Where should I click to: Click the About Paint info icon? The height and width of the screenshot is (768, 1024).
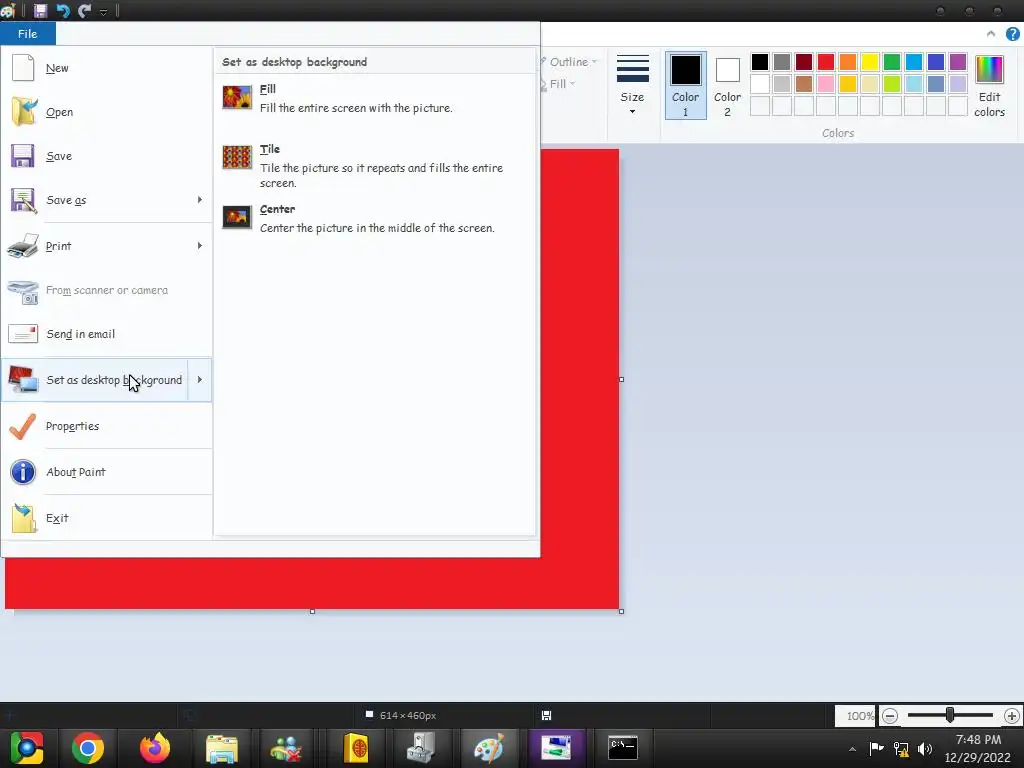coord(23,472)
